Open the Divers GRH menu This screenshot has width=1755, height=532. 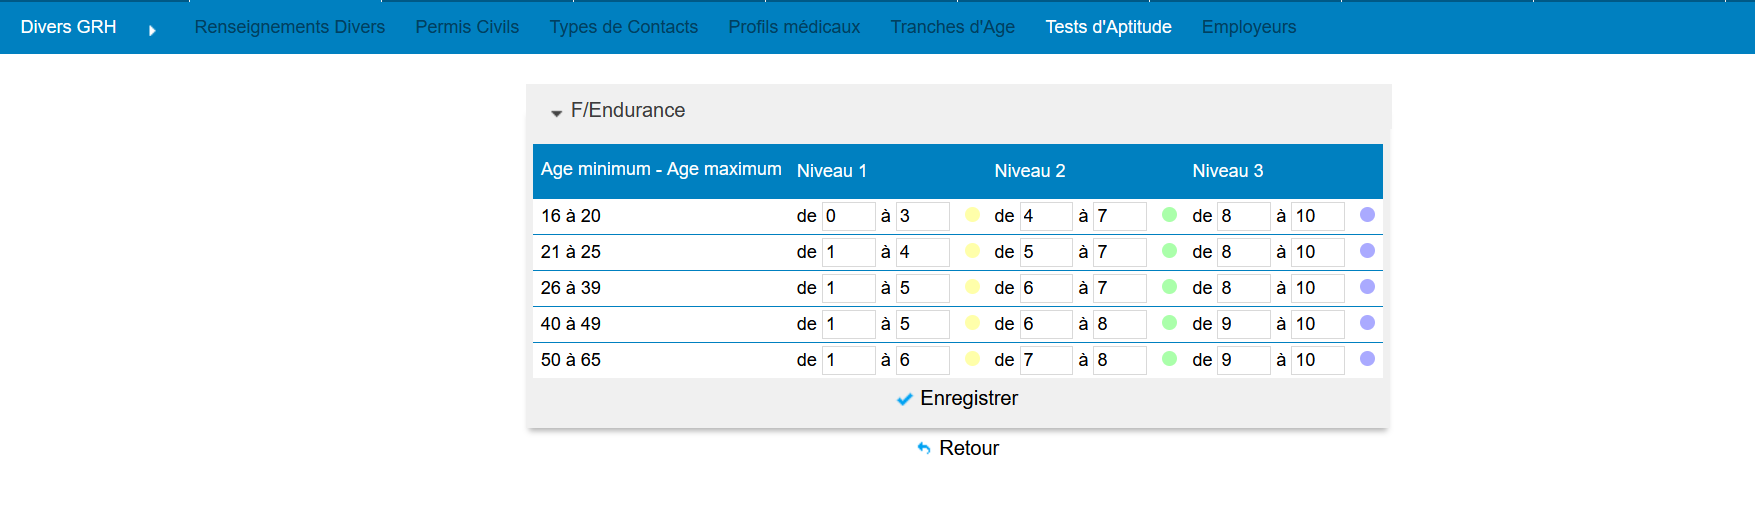click(68, 27)
